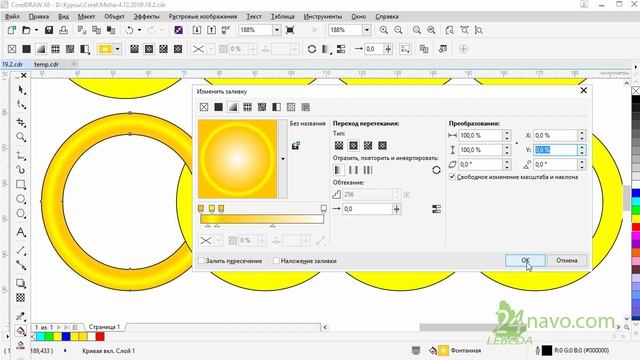Select the Transparency checker tool

point(21,298)
